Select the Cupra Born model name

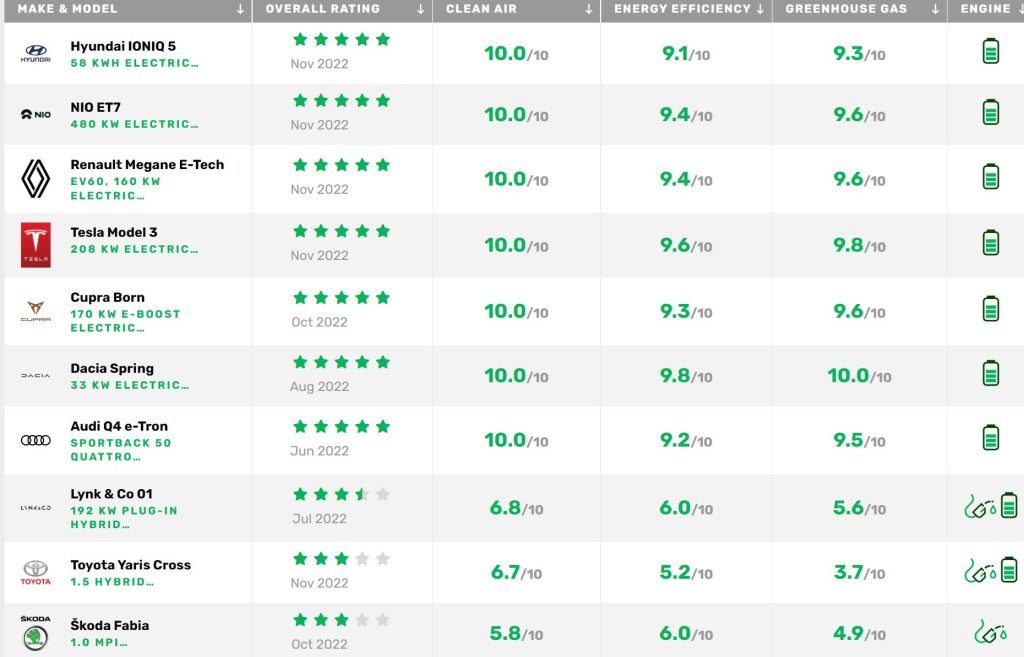108,297
